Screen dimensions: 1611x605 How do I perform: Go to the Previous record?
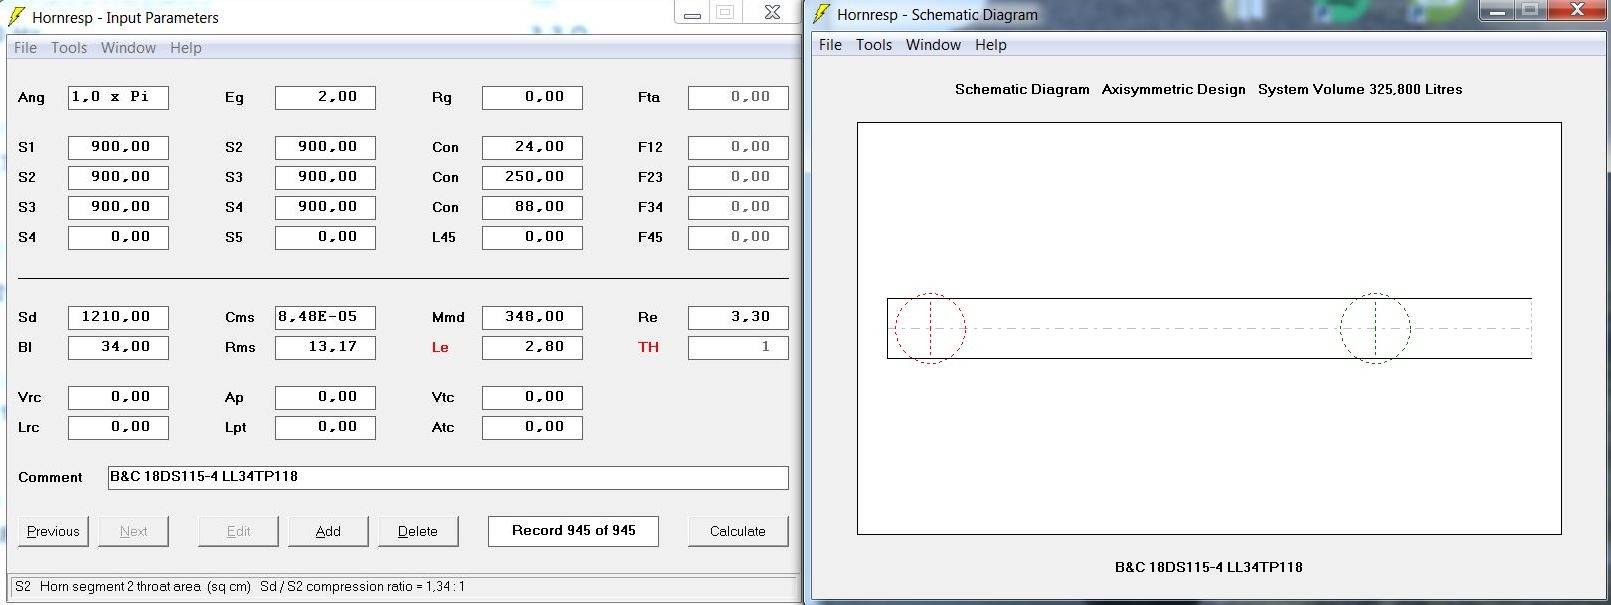(x=53, y=531)
